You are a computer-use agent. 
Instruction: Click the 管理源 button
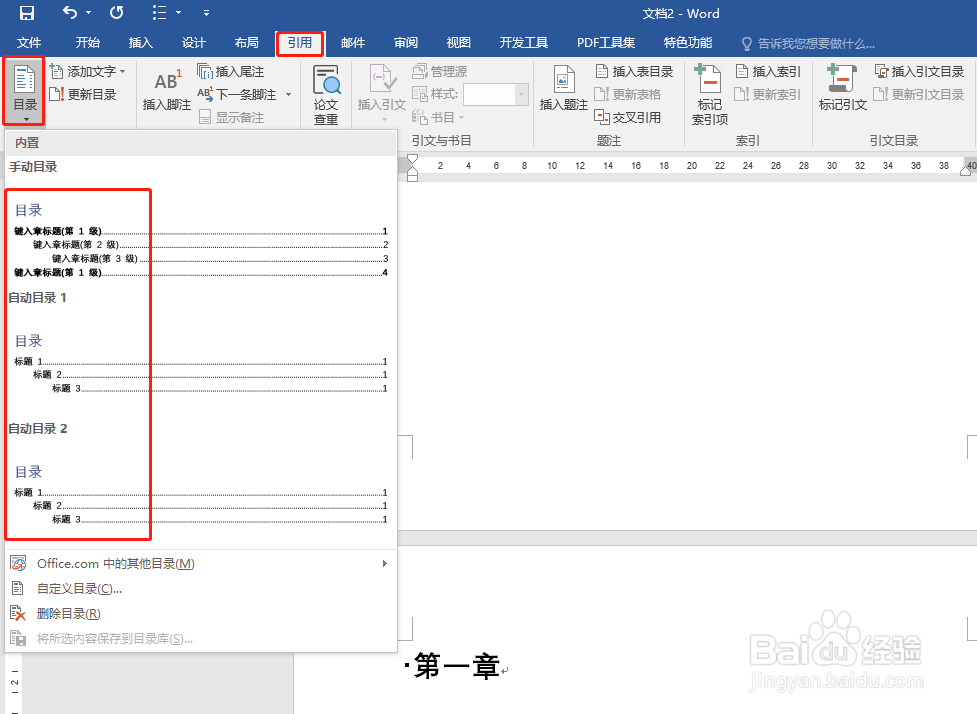[x=439, y=72]
